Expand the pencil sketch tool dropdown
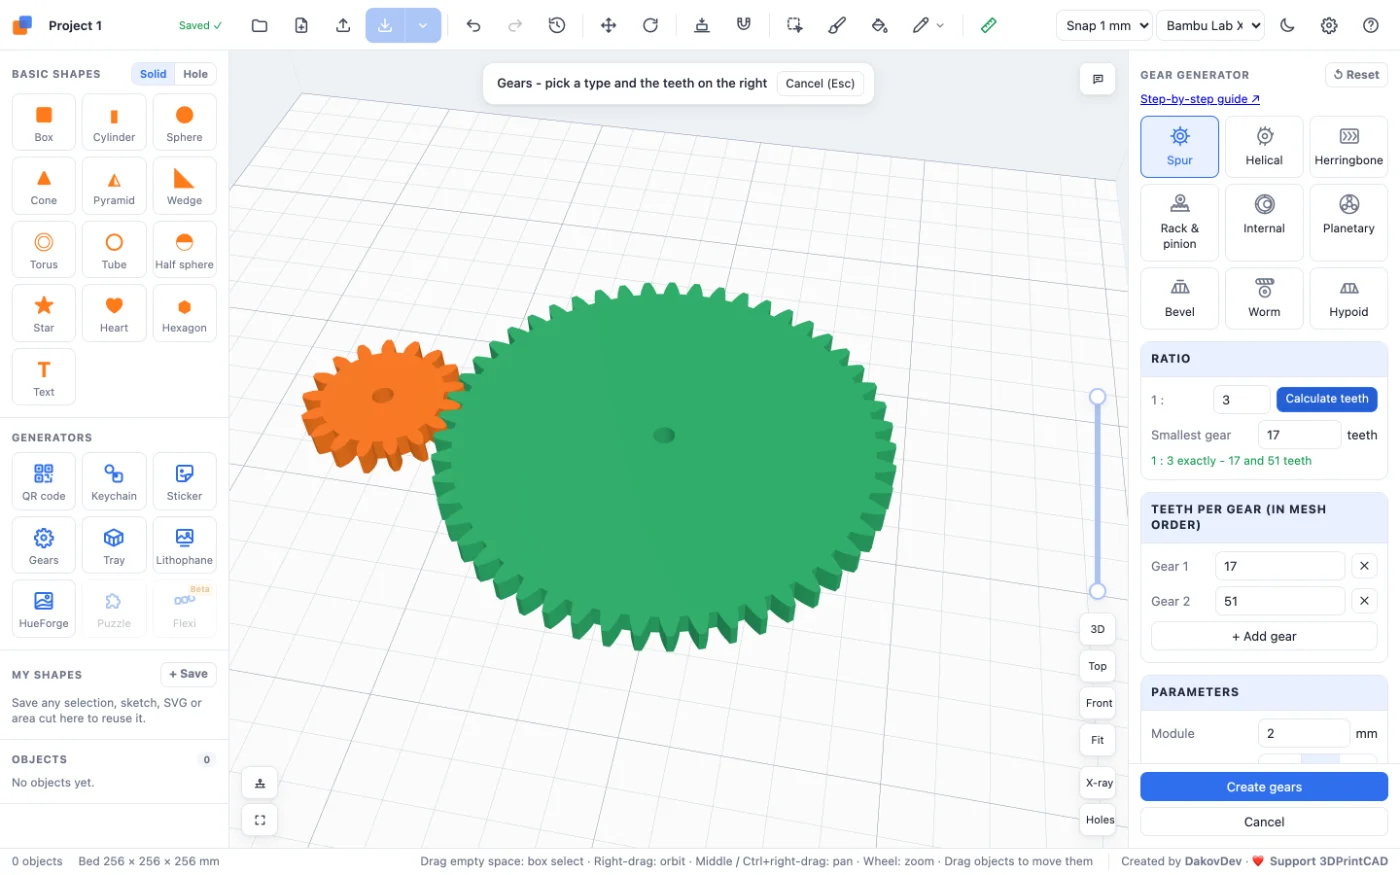 pos(939,26)
